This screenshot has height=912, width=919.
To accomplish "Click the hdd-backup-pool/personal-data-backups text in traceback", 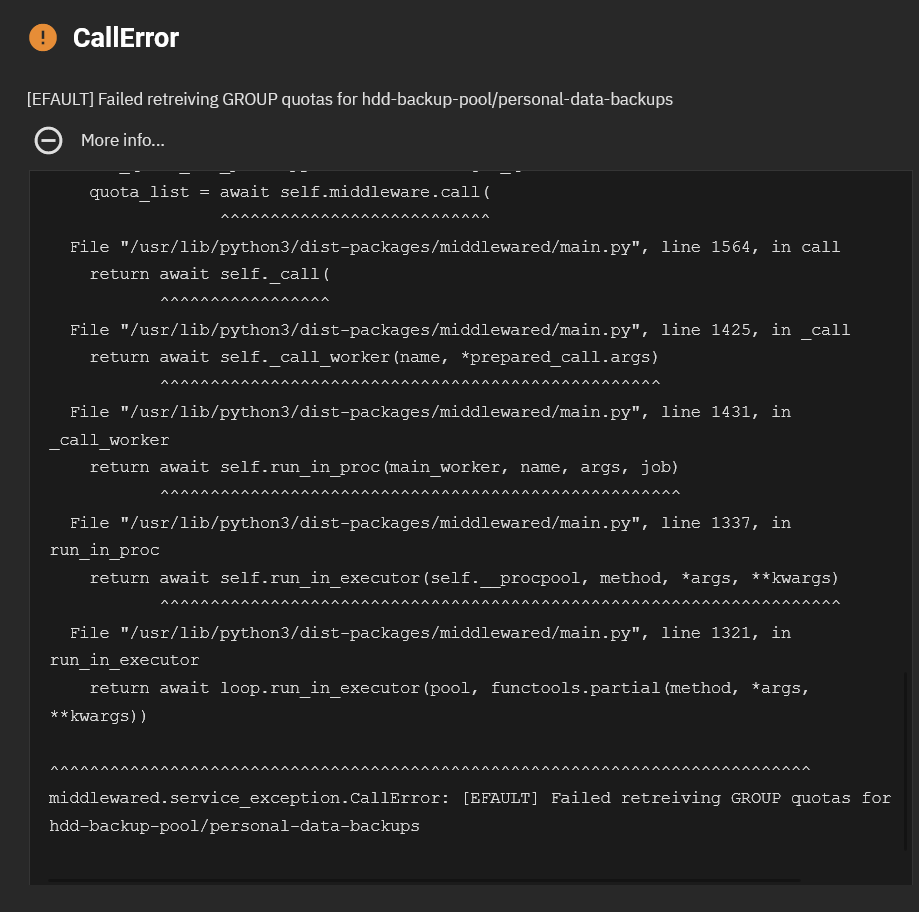I will click(234, 826).
